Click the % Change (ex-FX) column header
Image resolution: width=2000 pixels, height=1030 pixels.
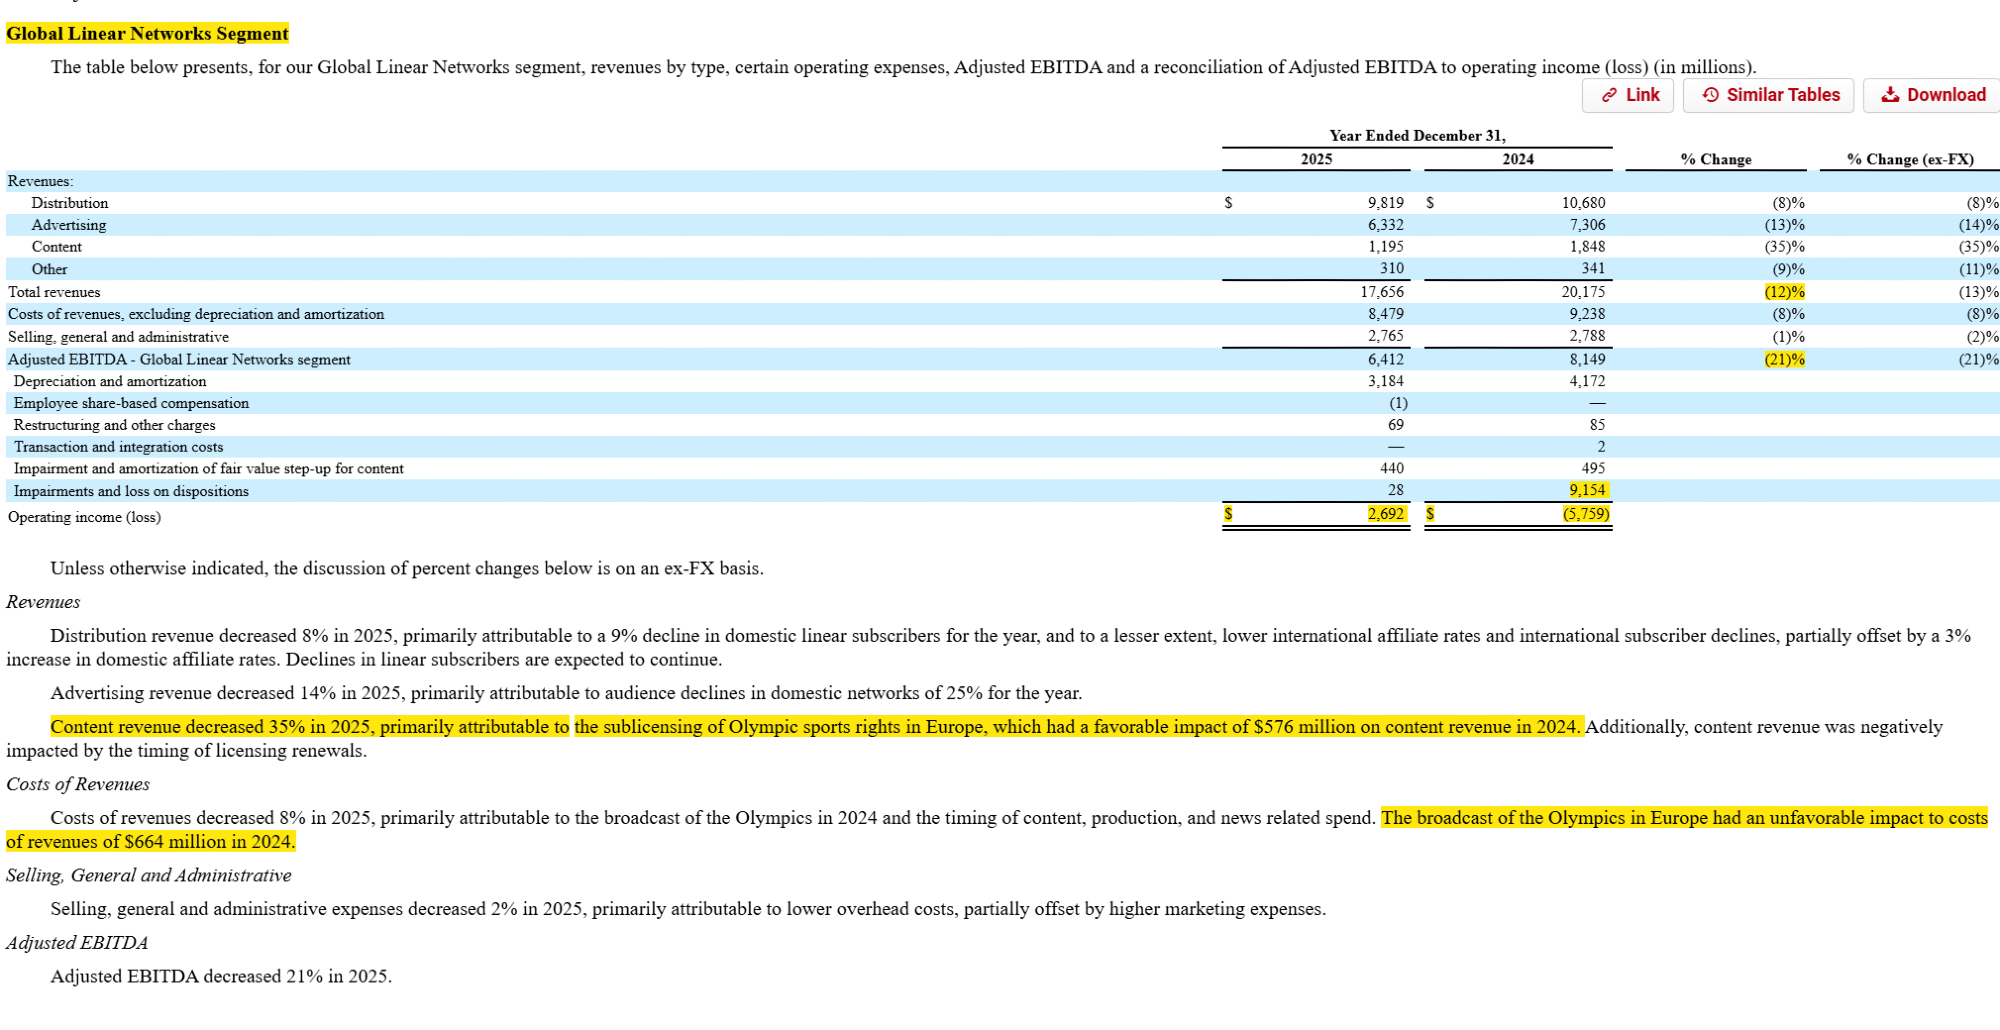(1909, 159)
